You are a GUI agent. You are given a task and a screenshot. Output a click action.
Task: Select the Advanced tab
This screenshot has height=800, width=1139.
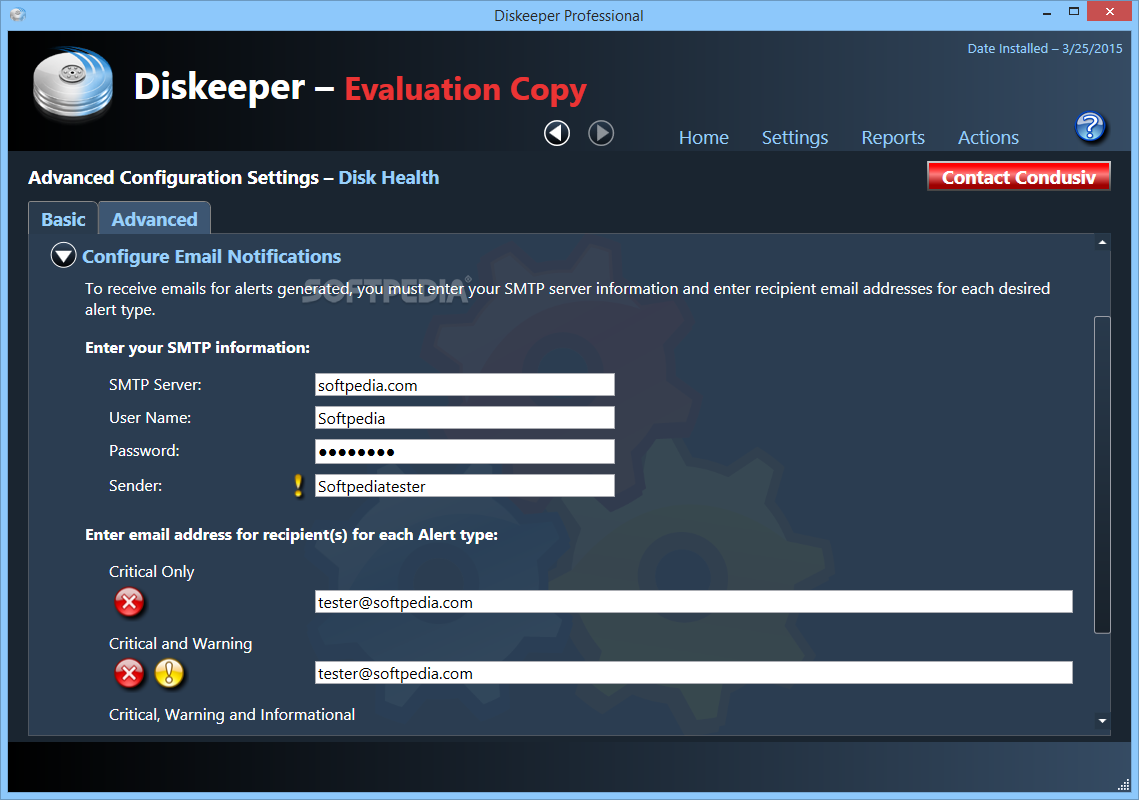[154, 219]
